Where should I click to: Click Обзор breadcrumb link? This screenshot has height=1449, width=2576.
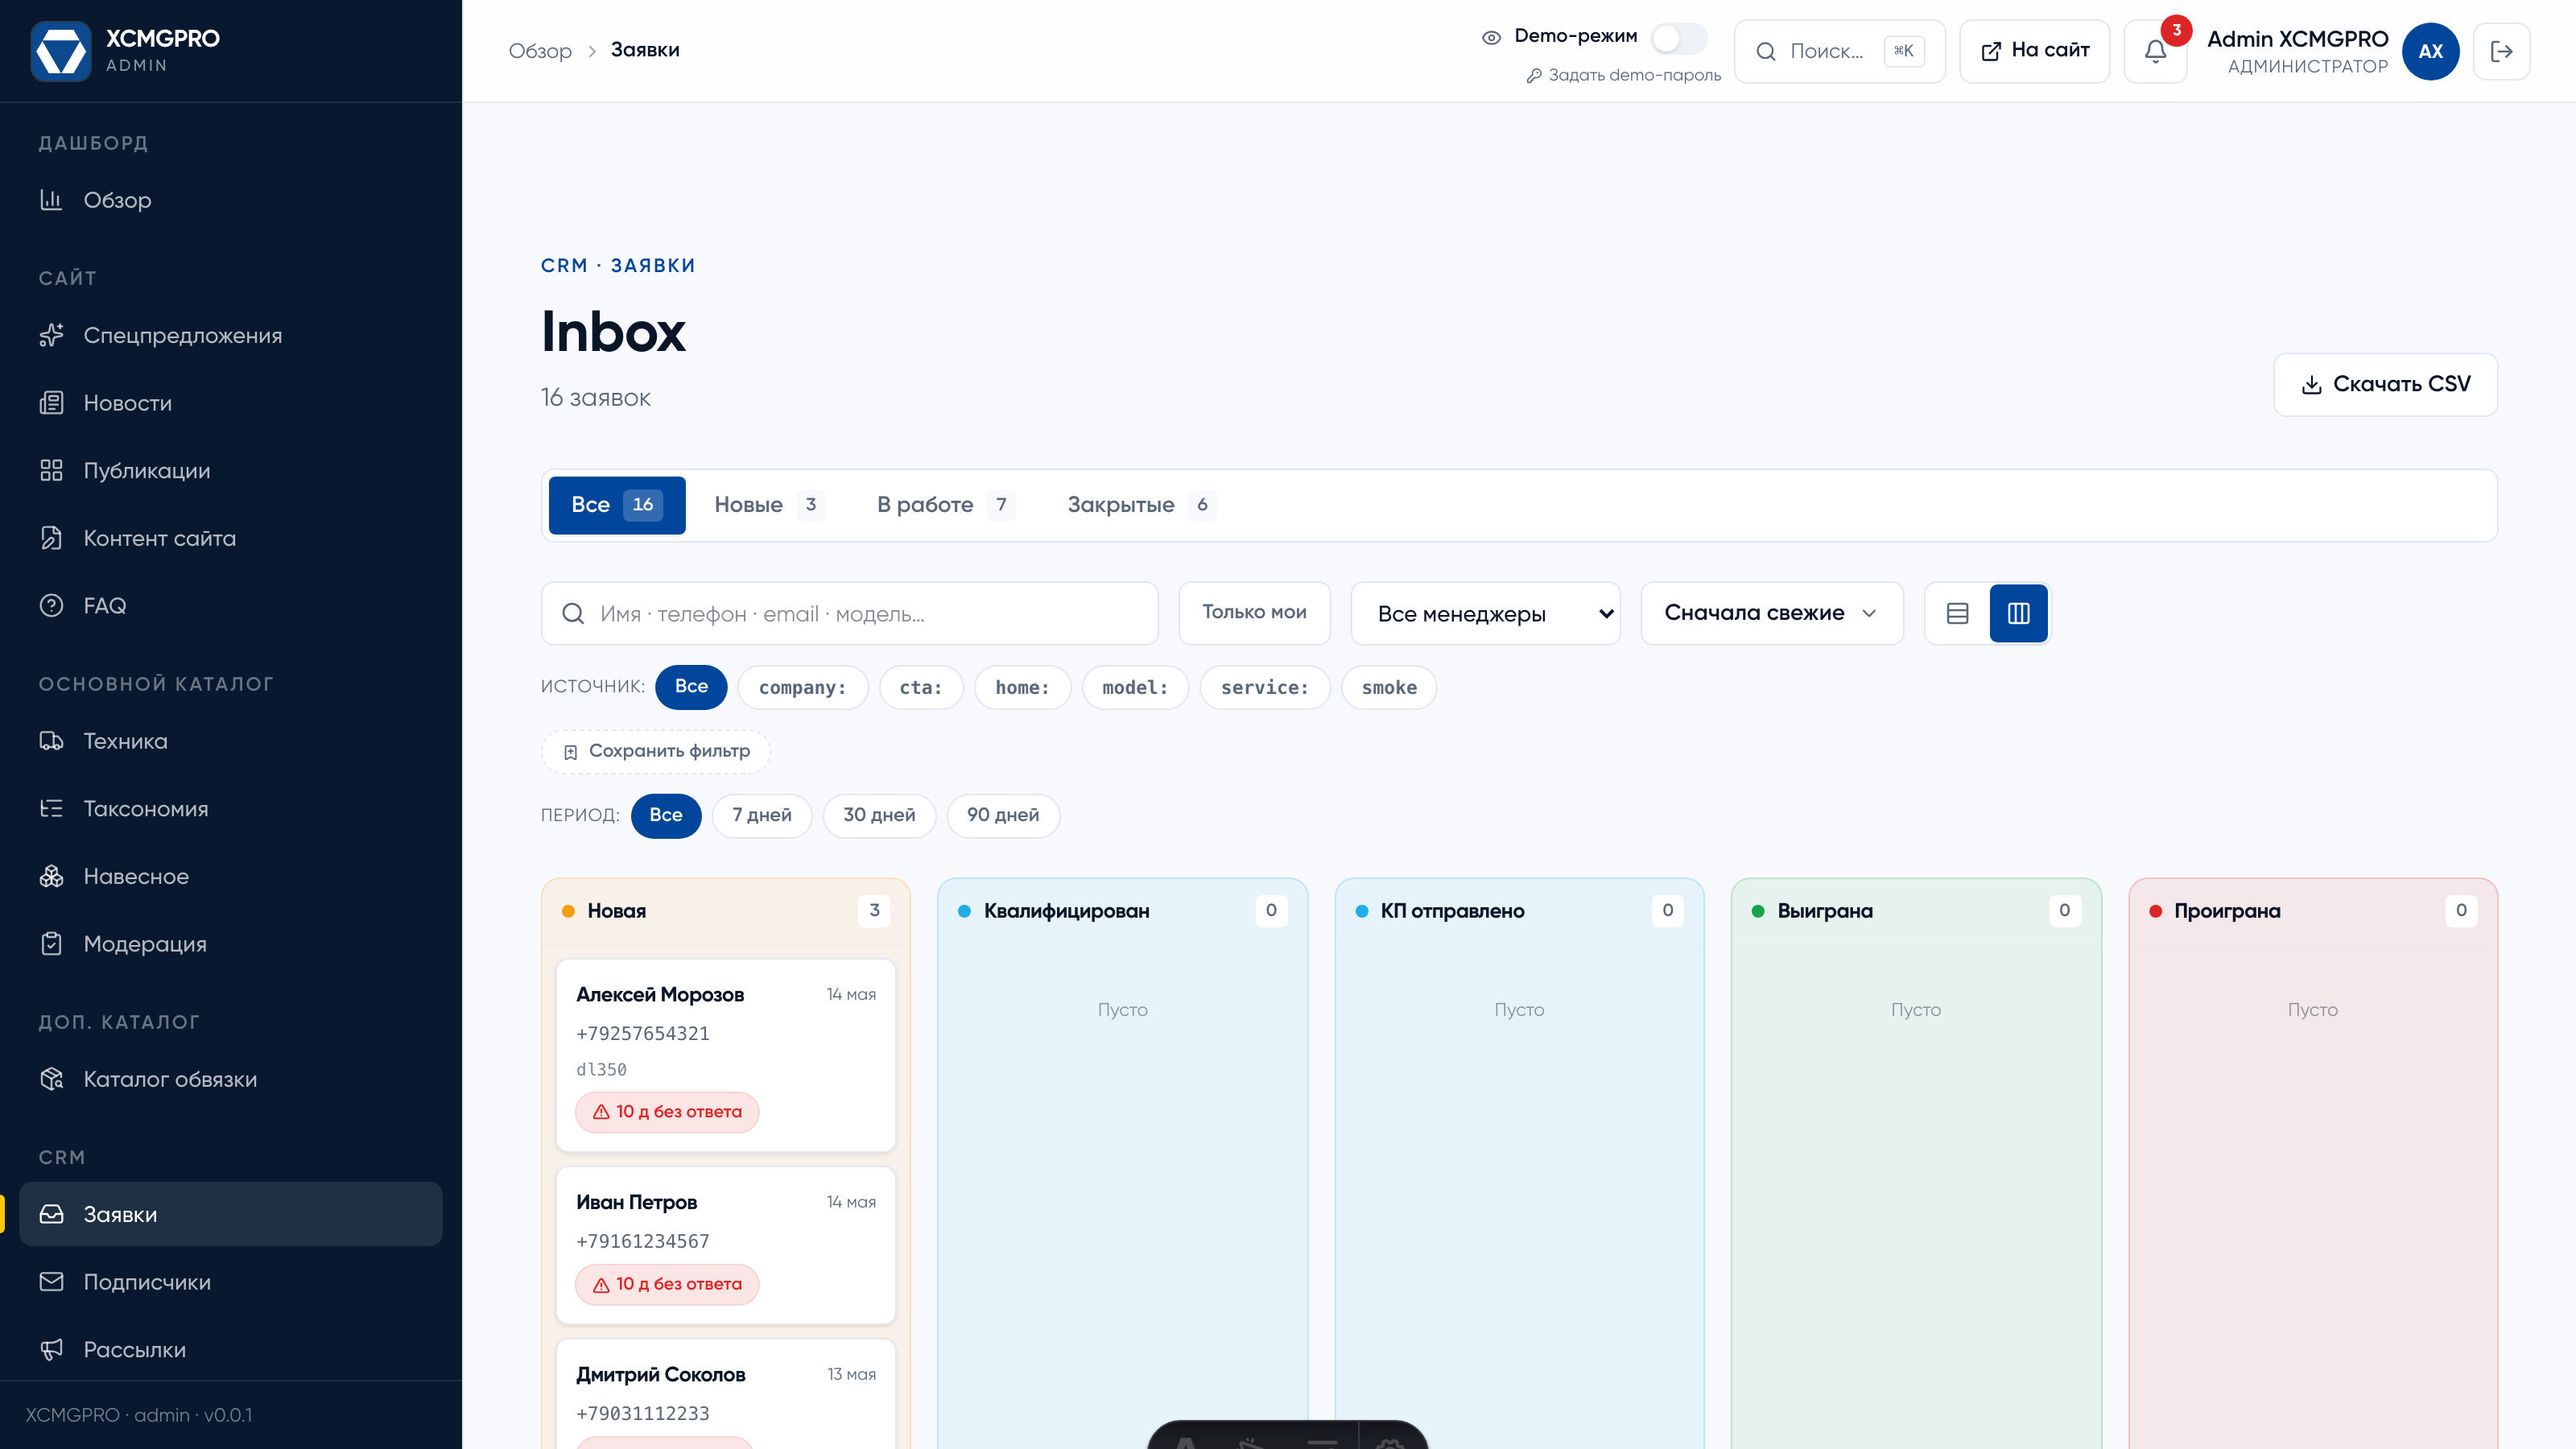coord(539,51)
